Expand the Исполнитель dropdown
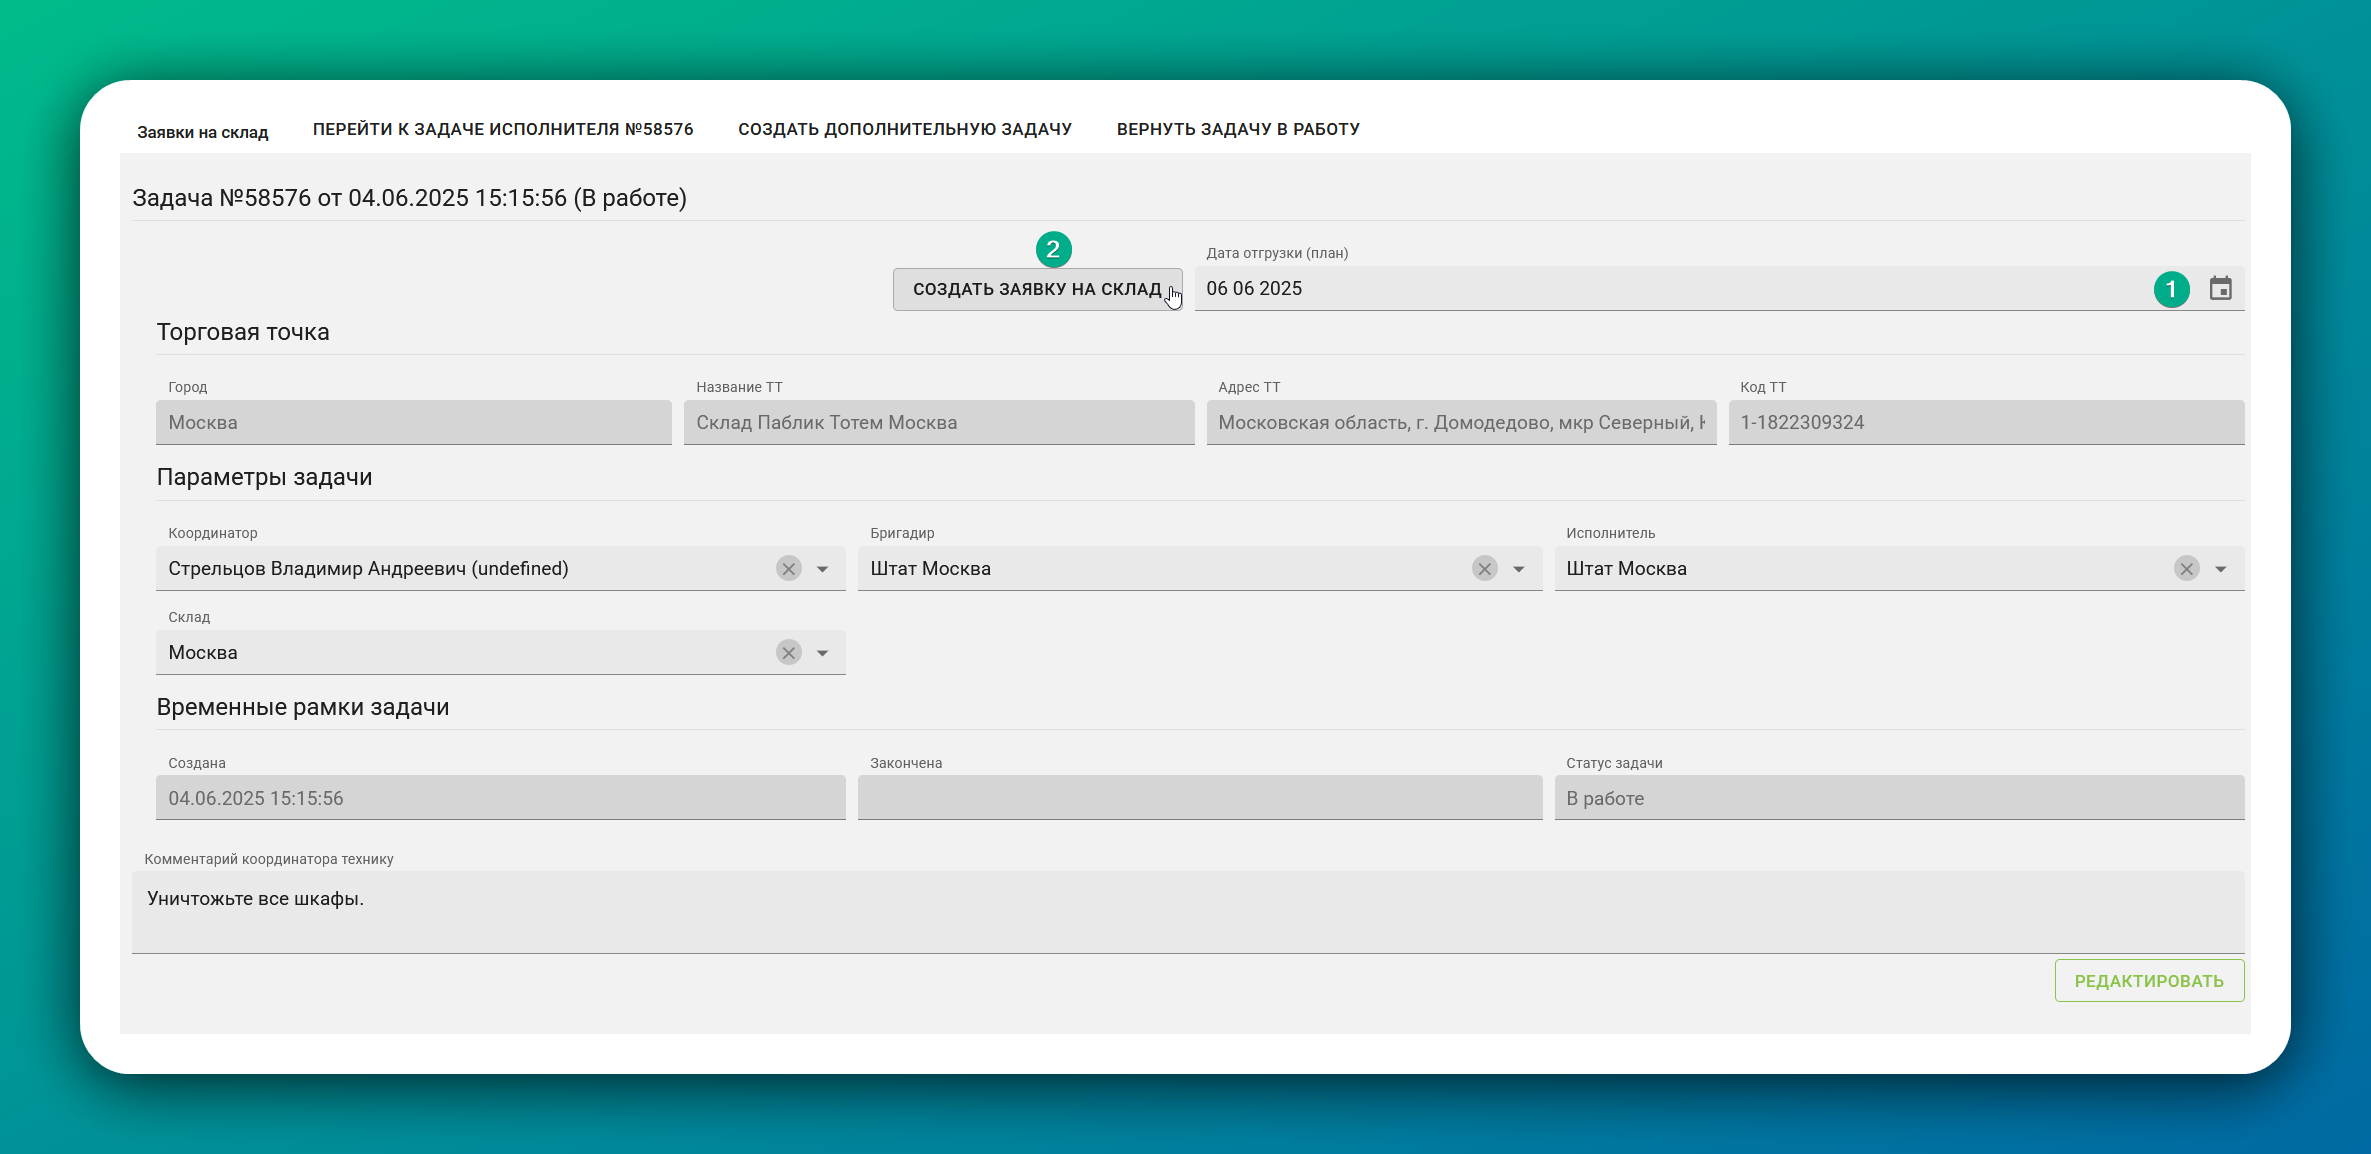The width and height of the screenshot is (2371, 1154). click(x=2221, y=569)
